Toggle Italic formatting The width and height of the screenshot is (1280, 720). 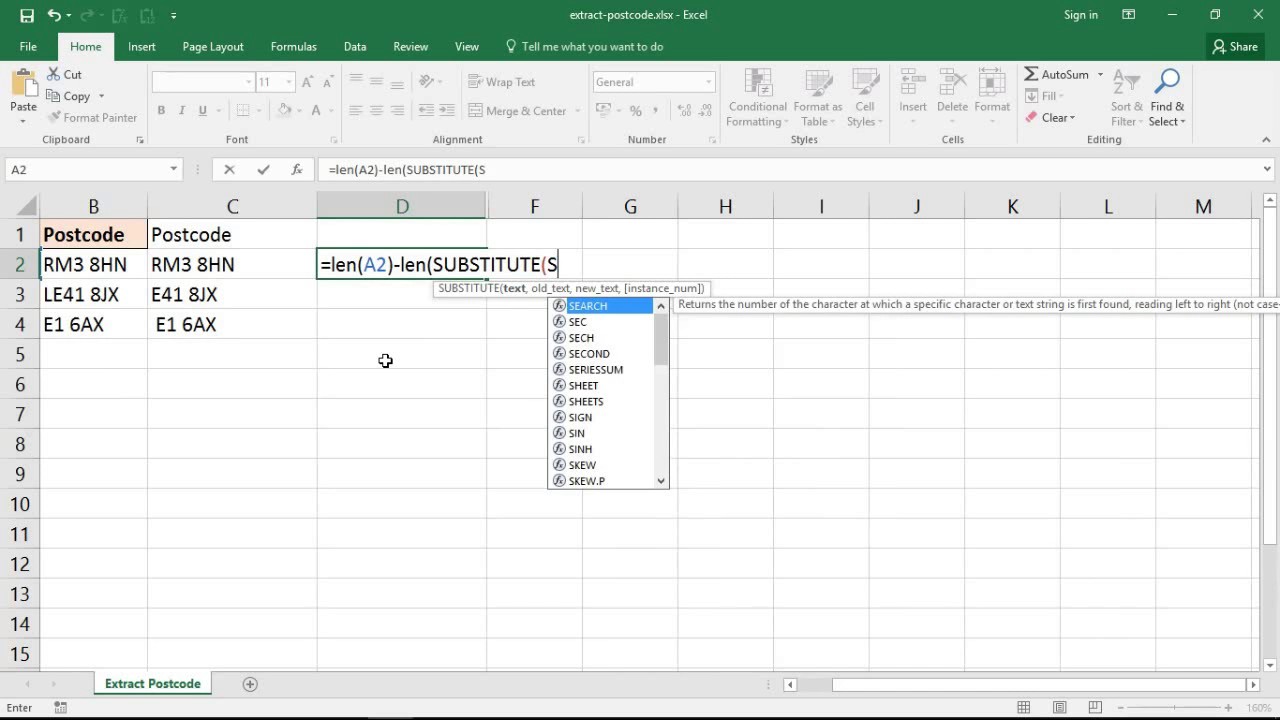click(182, 111)
